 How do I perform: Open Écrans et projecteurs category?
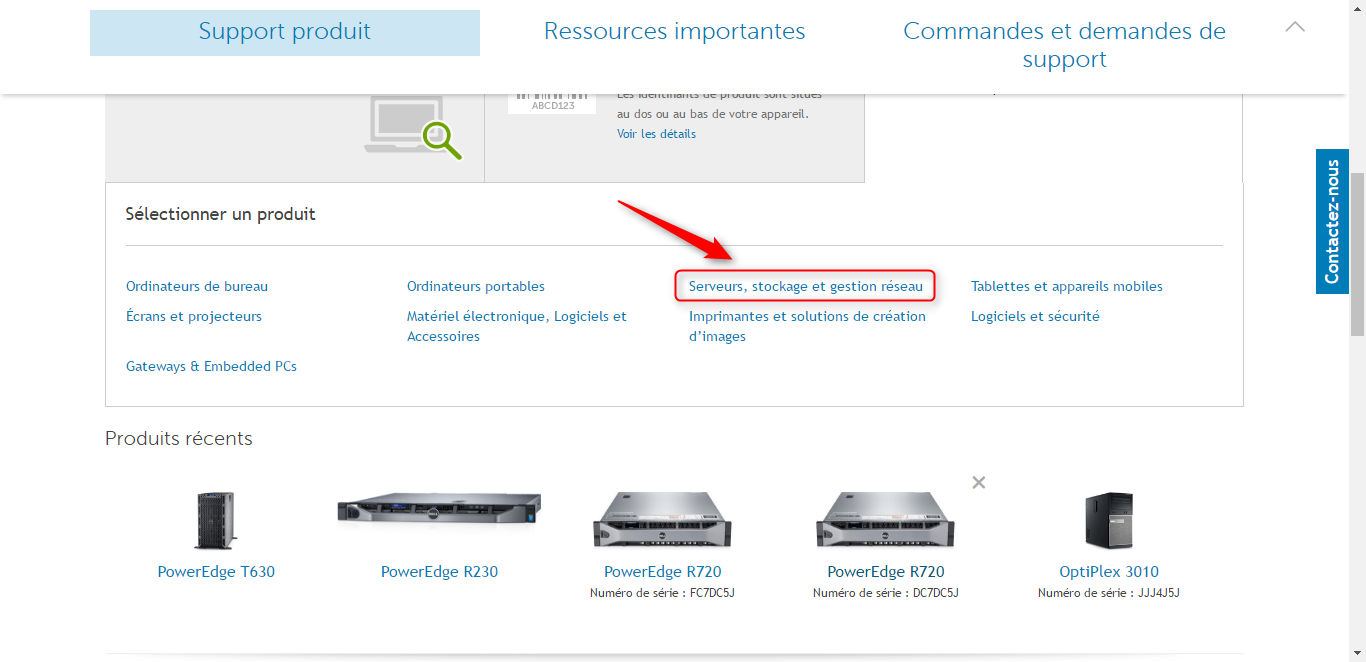click(194, 316)
